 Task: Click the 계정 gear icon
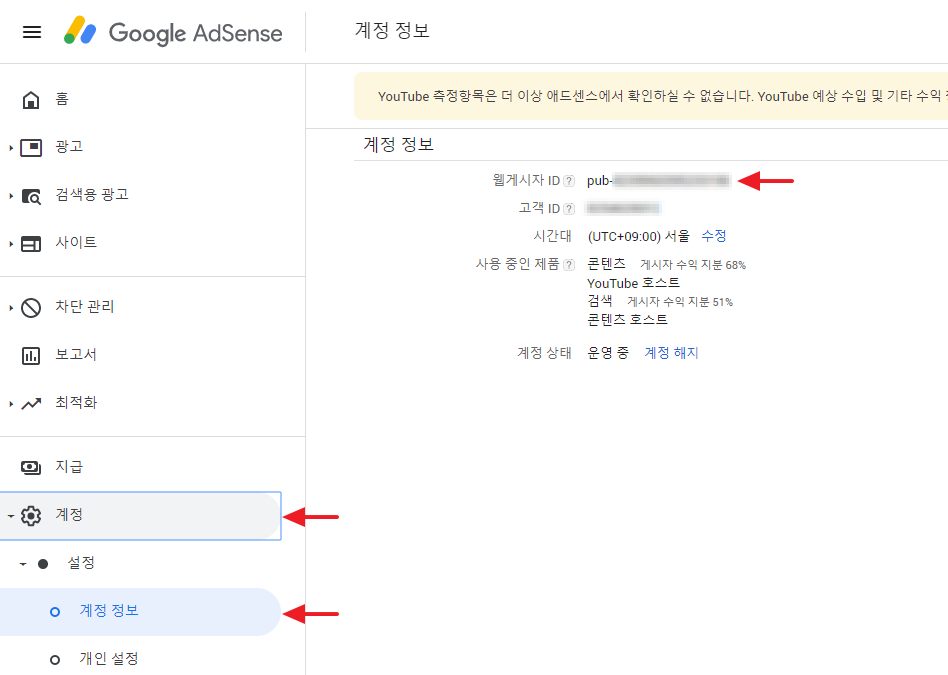coord(31,515)
